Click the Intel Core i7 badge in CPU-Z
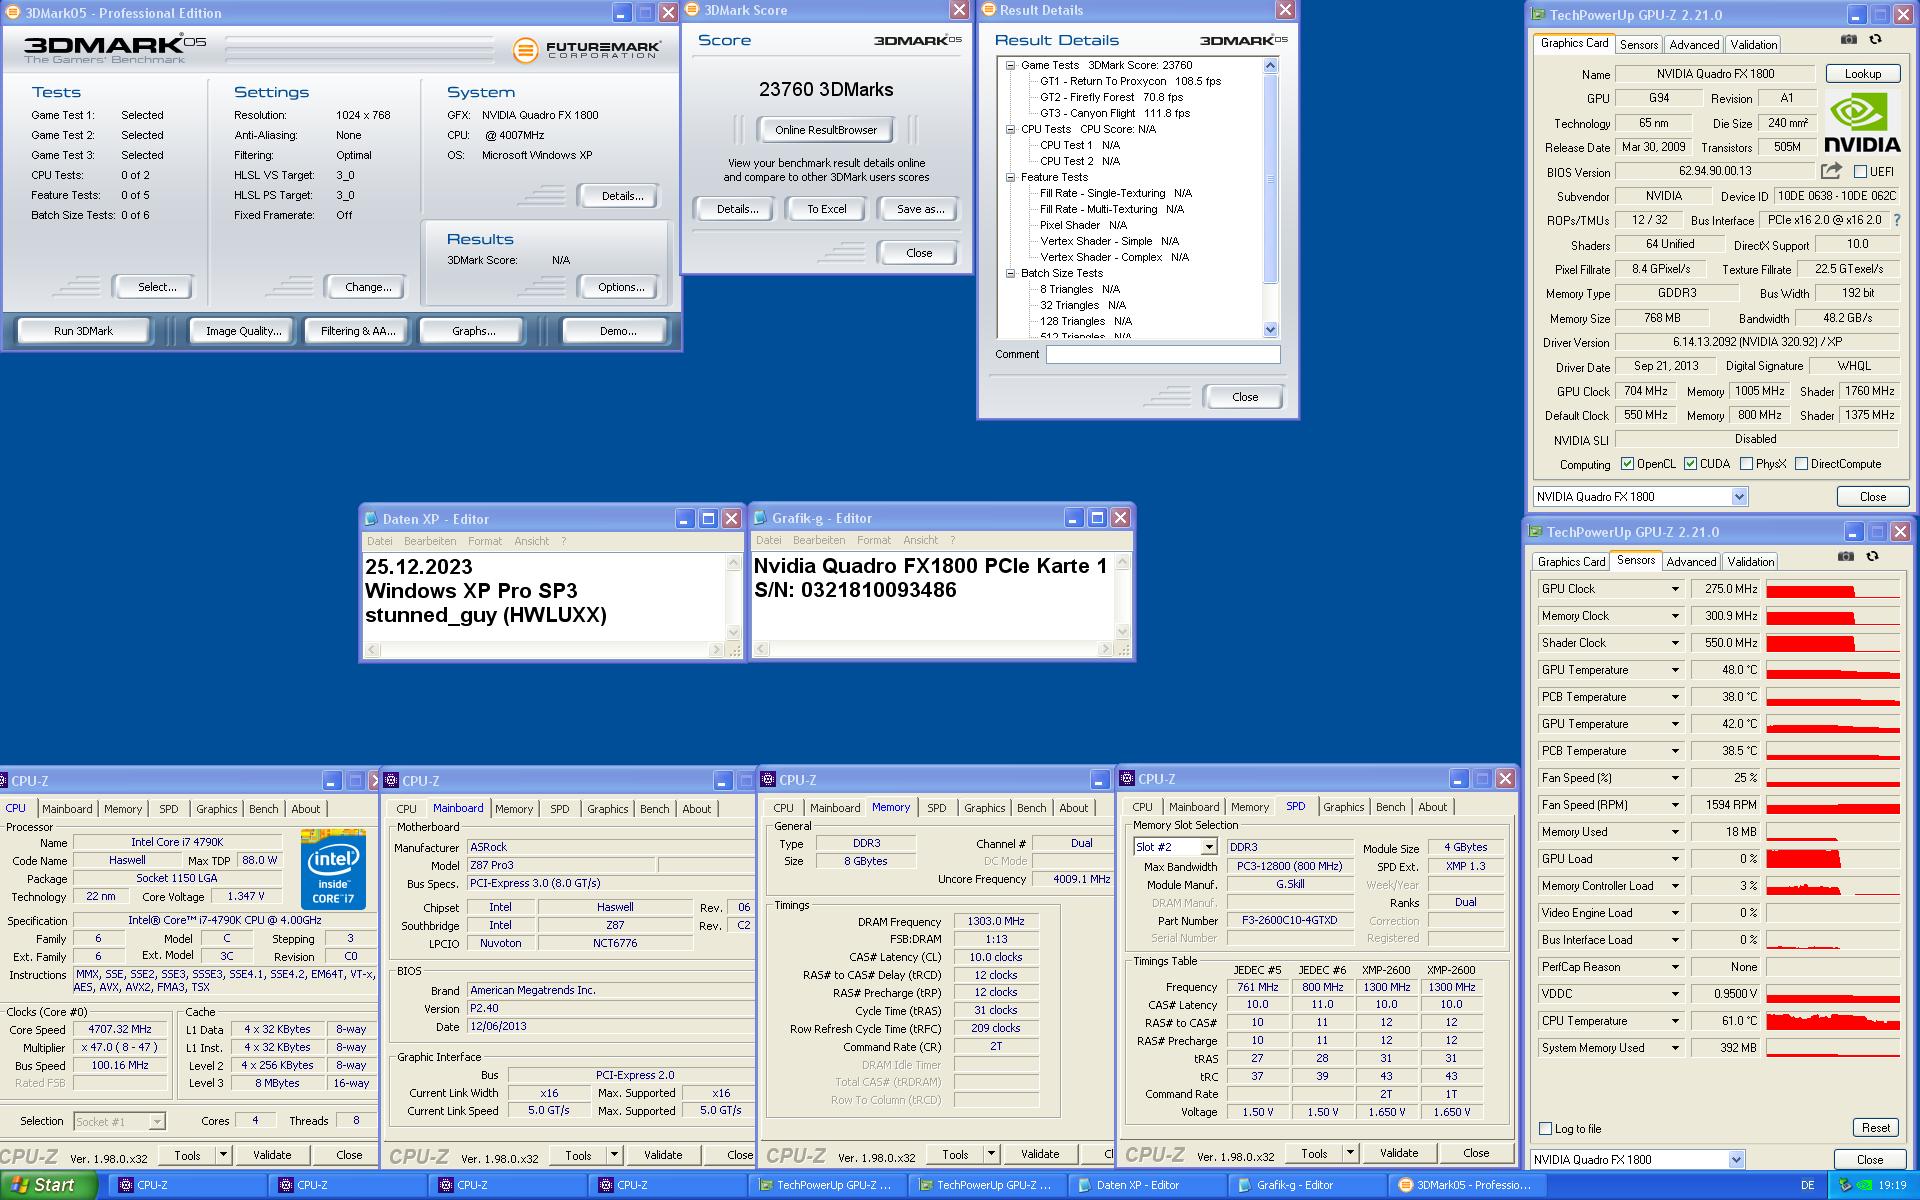 click(x=333, y=869)
